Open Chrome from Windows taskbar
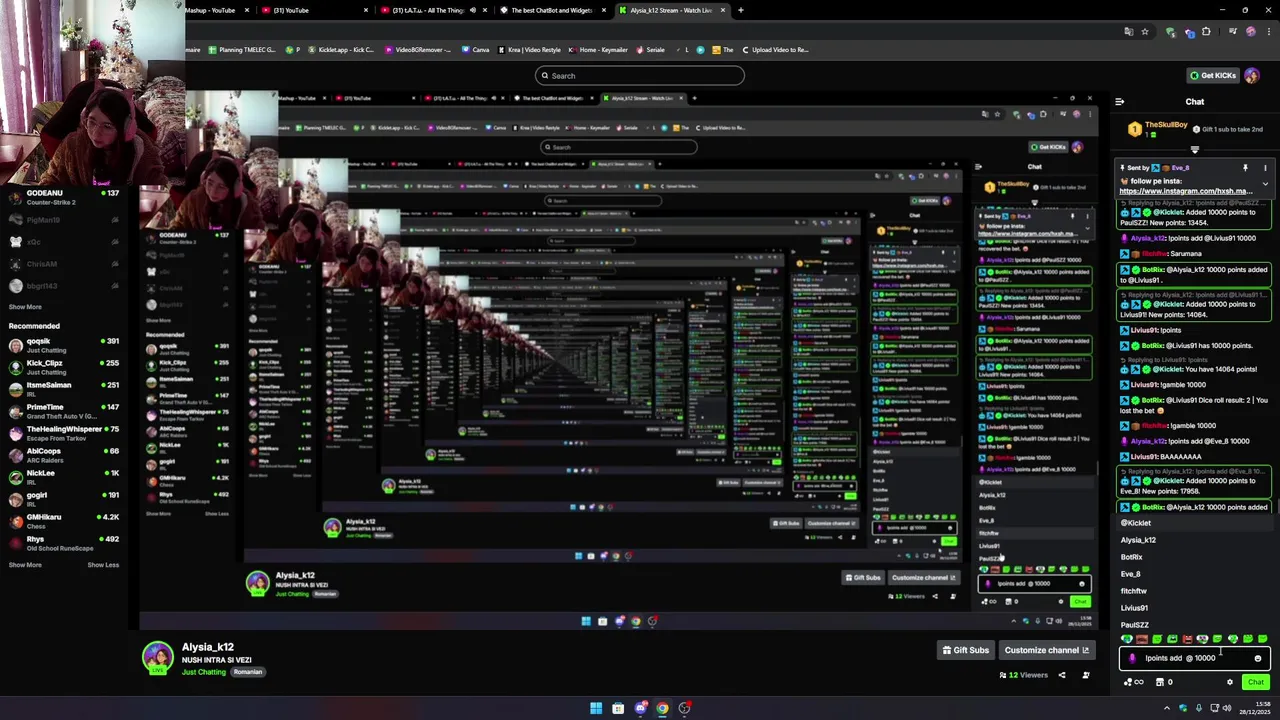The height and width of the screenshot is (720, 1280). click(x=662, y=708)
